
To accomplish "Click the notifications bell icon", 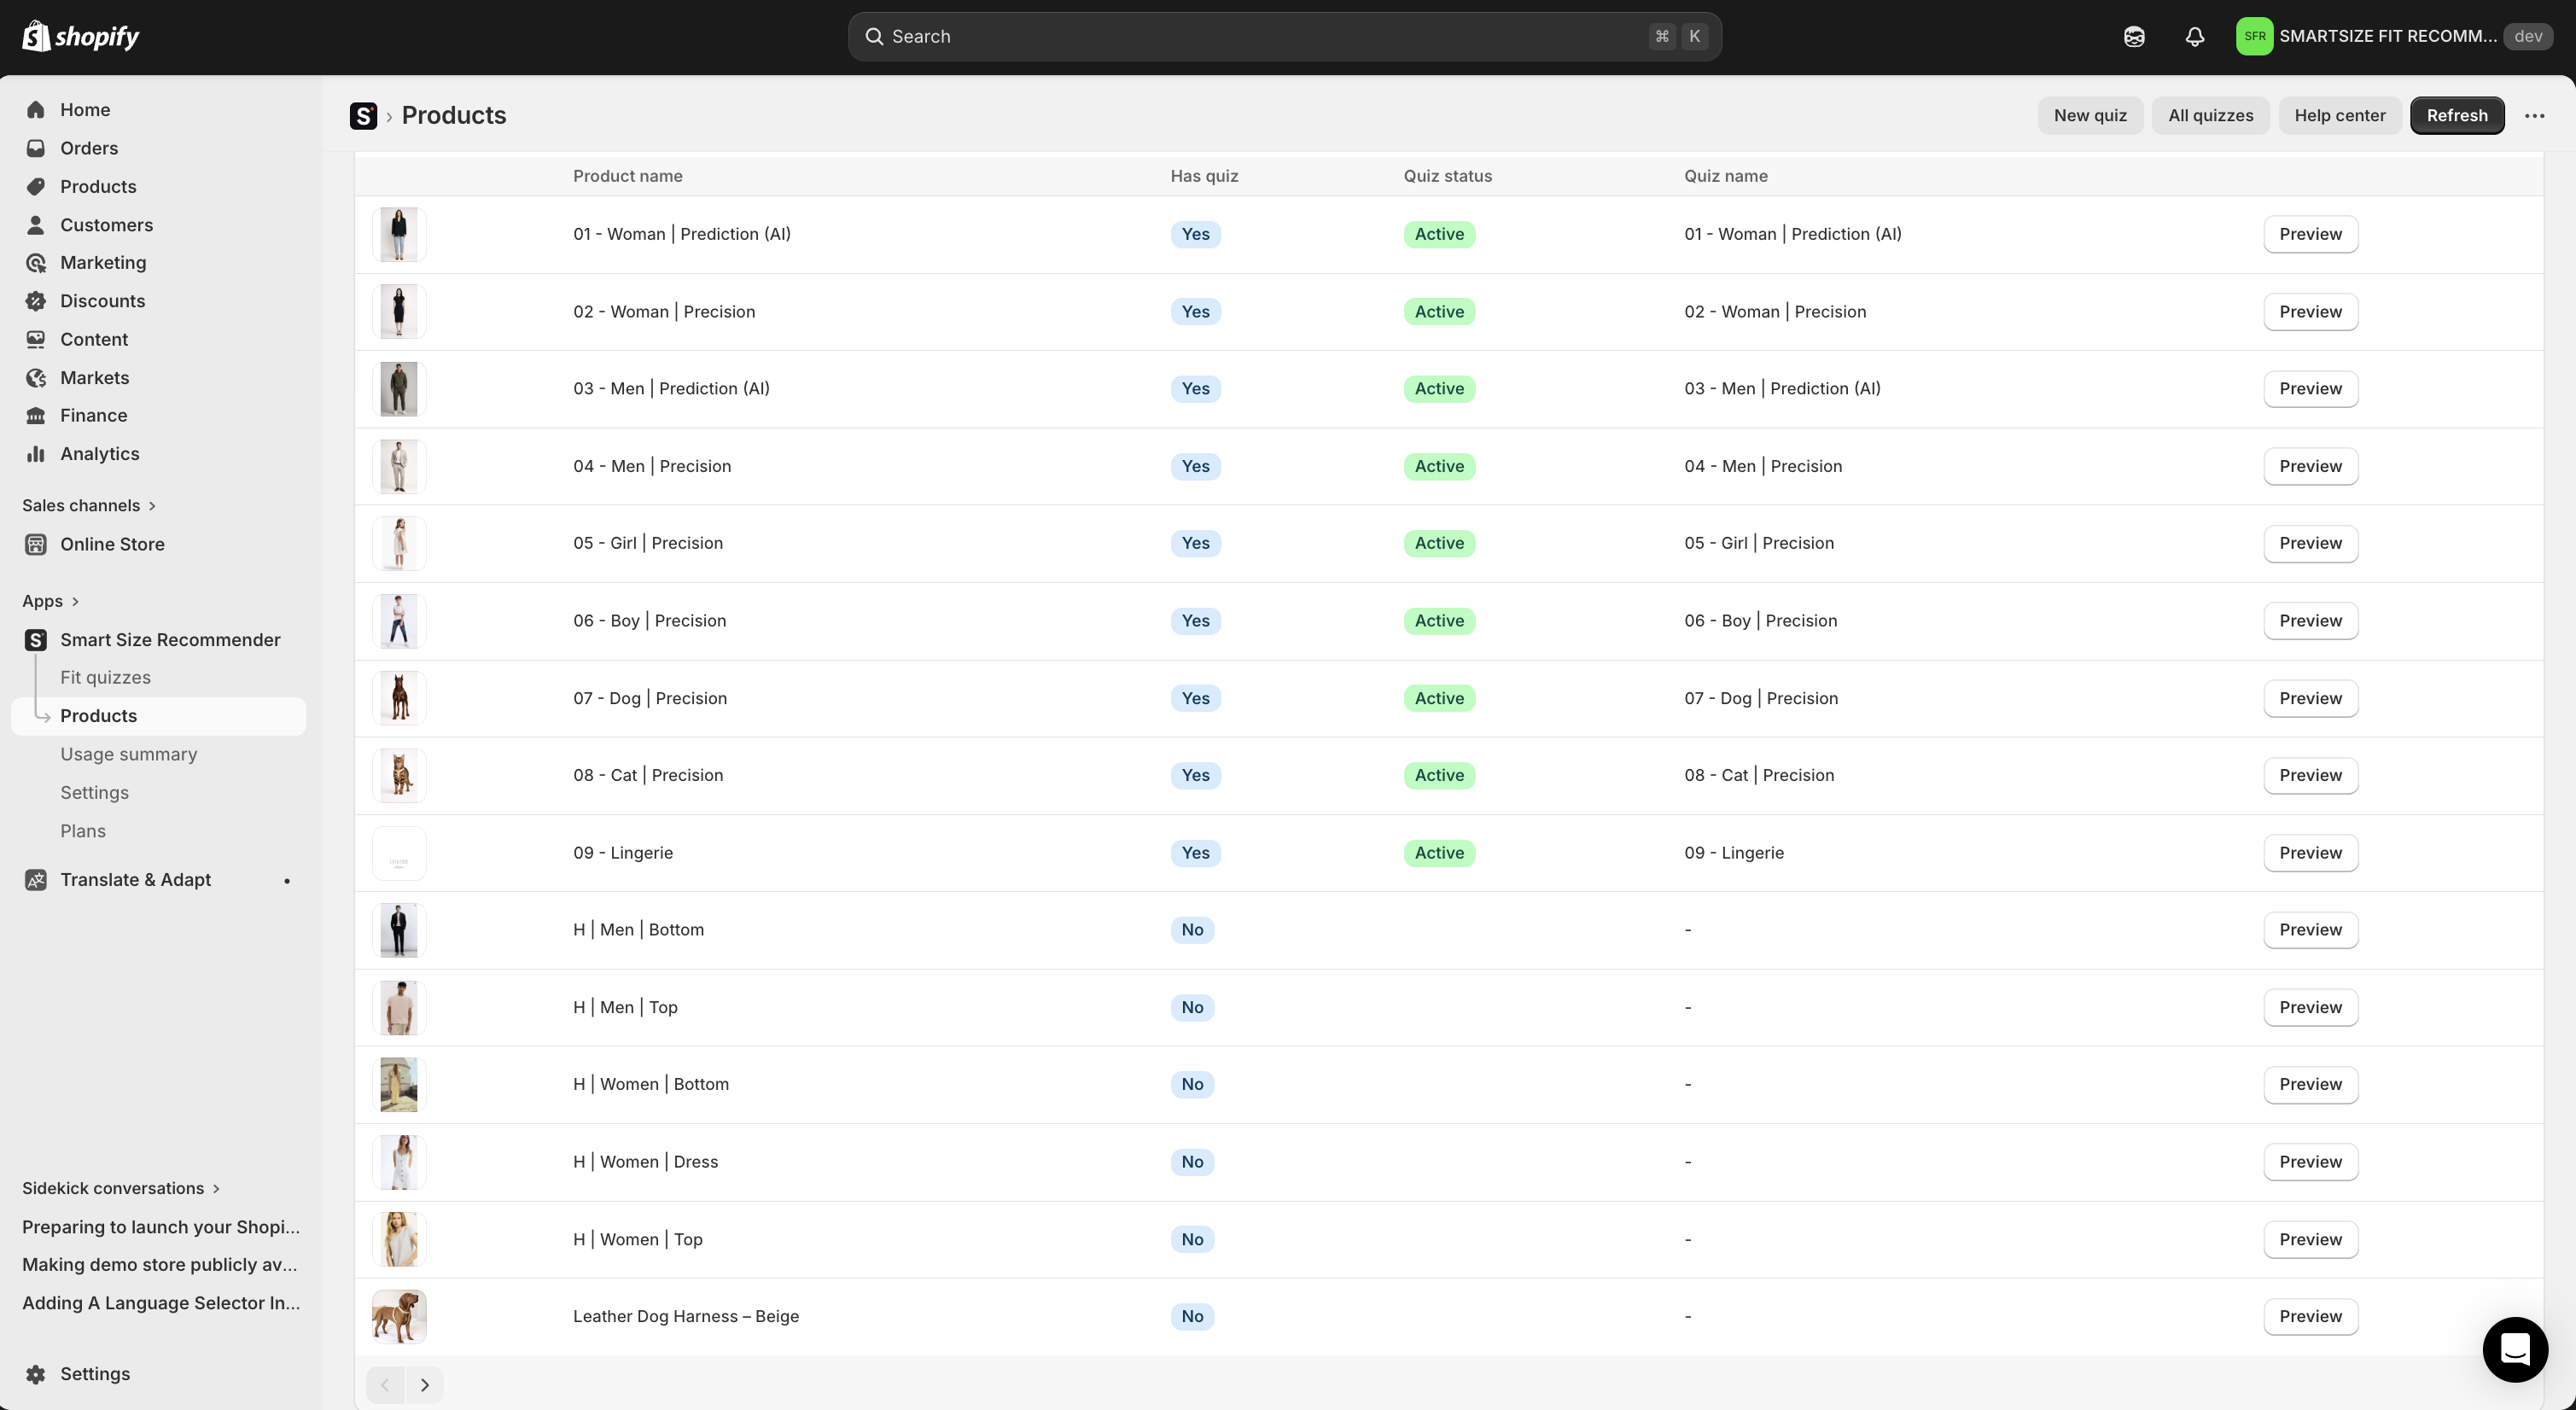I will pos(2194,36).
